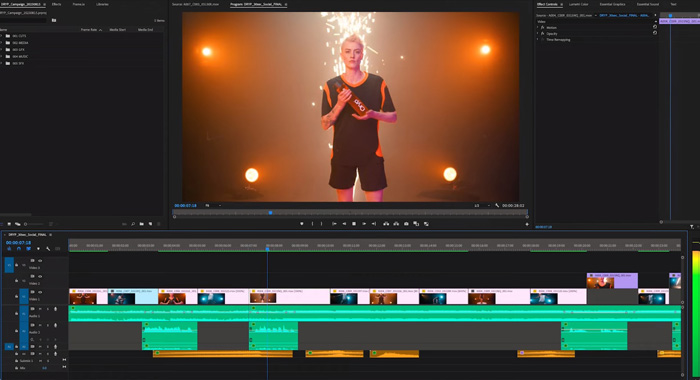Stop playback in the Program monitor
This screenshot has height=380, width=700.
point(354,224)
